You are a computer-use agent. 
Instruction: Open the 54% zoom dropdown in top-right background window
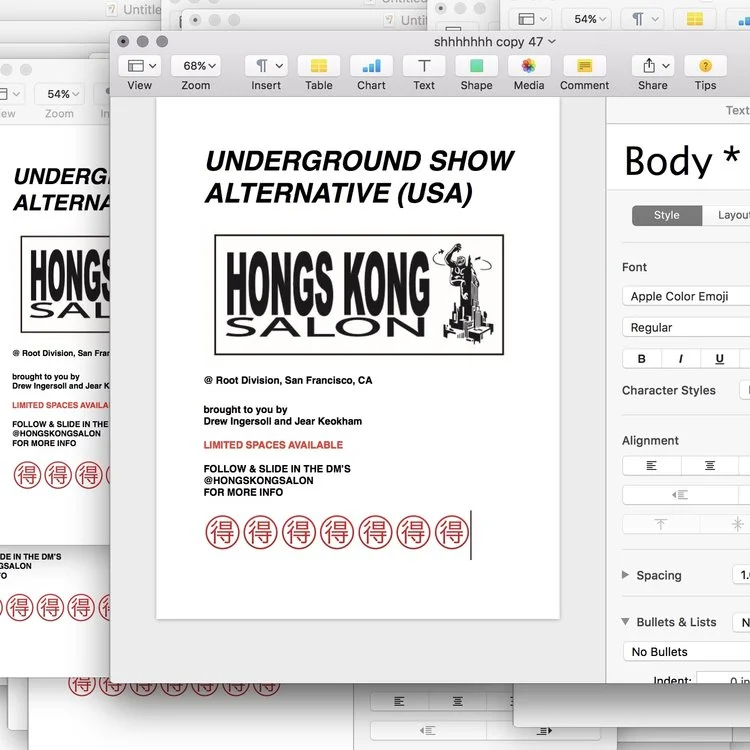(586, 19)
